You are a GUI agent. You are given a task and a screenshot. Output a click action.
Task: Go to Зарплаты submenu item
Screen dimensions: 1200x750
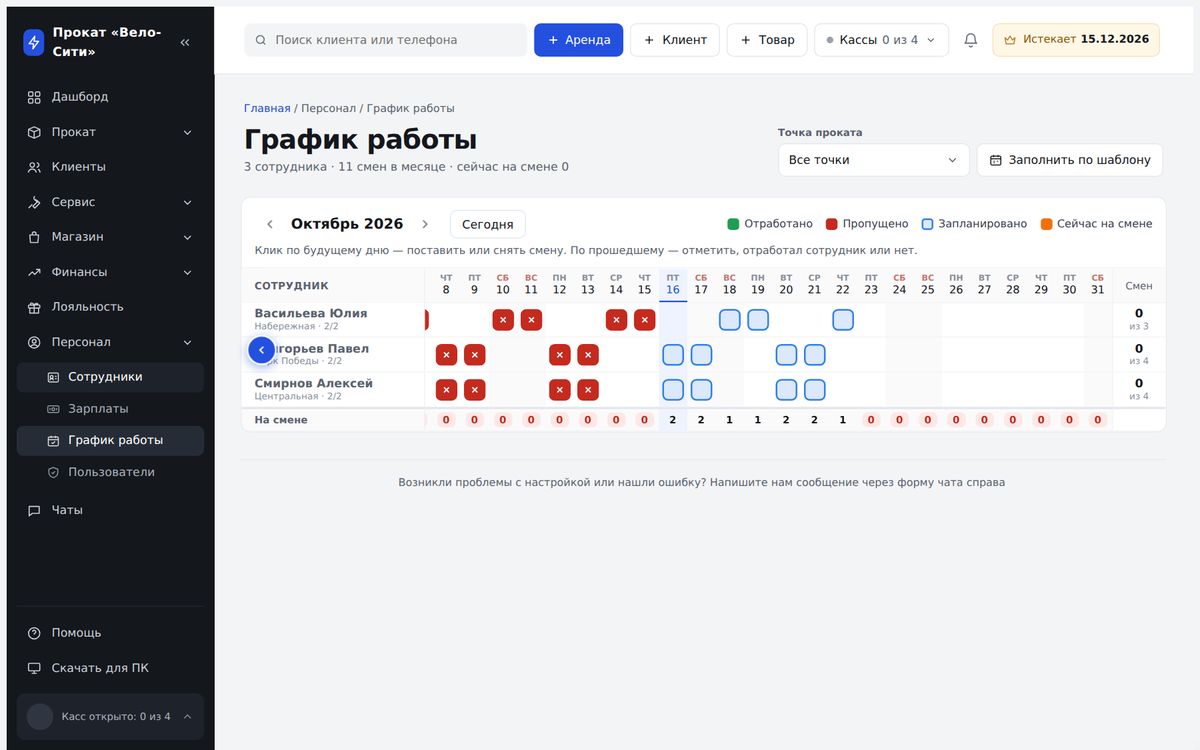(110, 409)
